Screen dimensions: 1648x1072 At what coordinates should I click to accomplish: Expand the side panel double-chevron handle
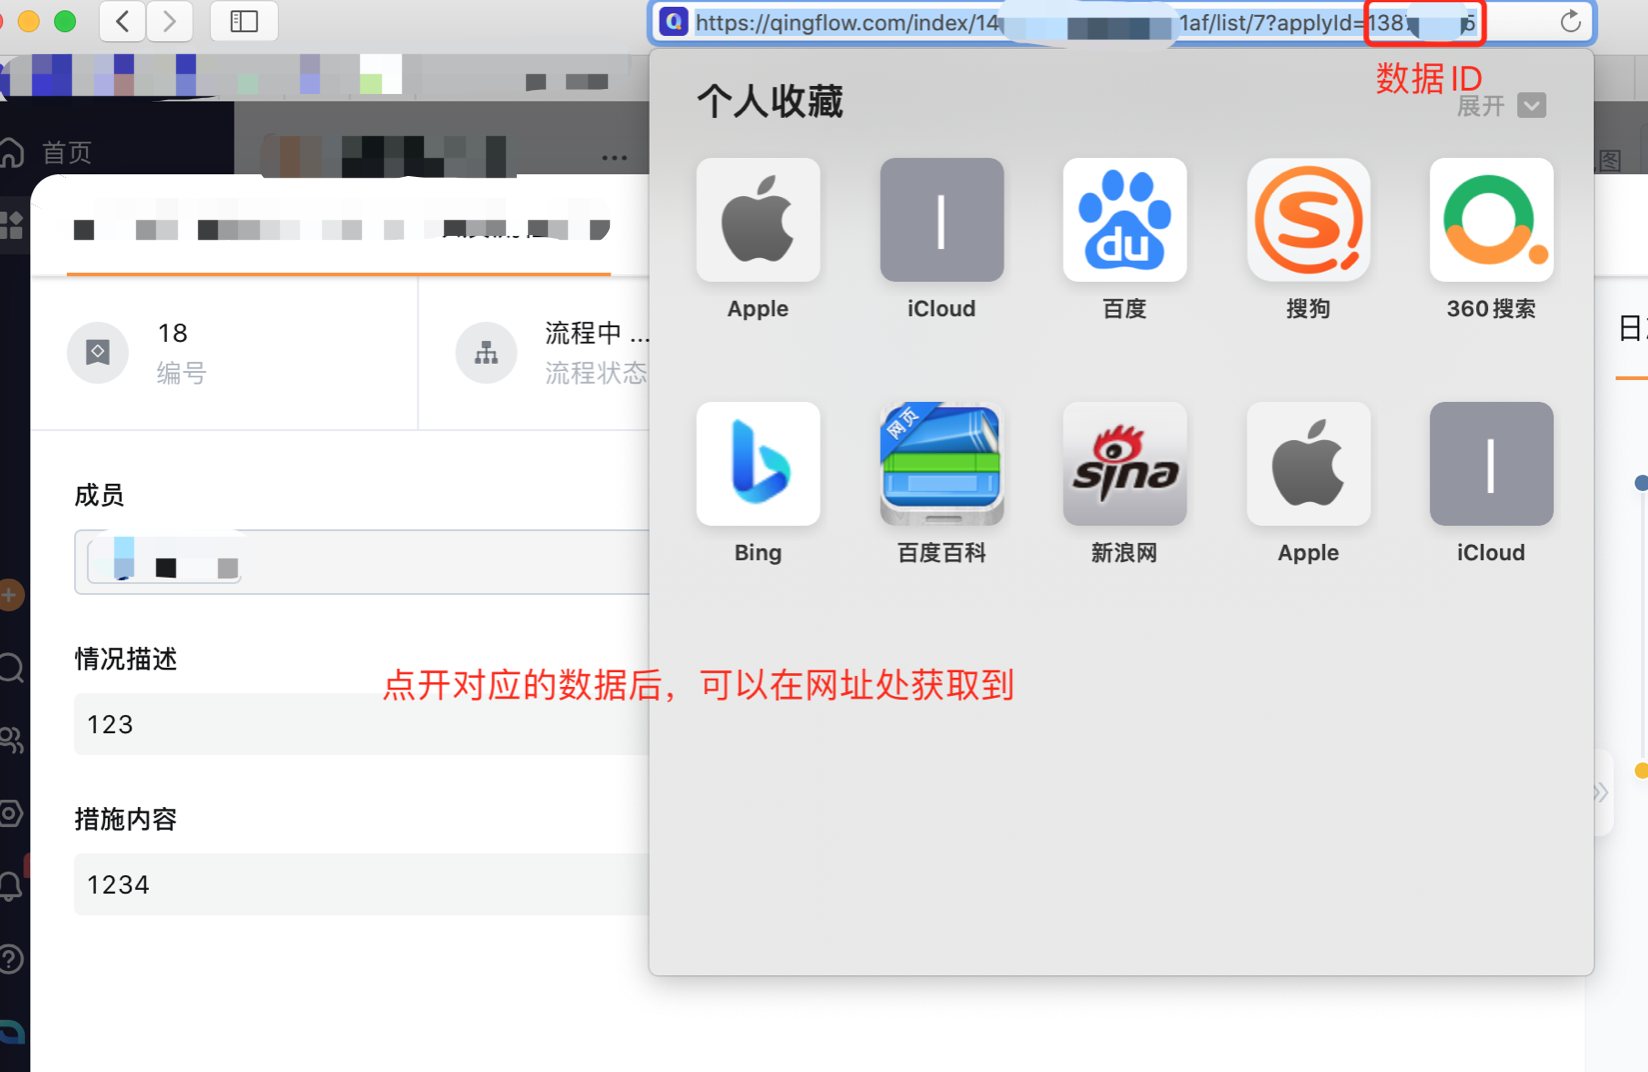1600,793
